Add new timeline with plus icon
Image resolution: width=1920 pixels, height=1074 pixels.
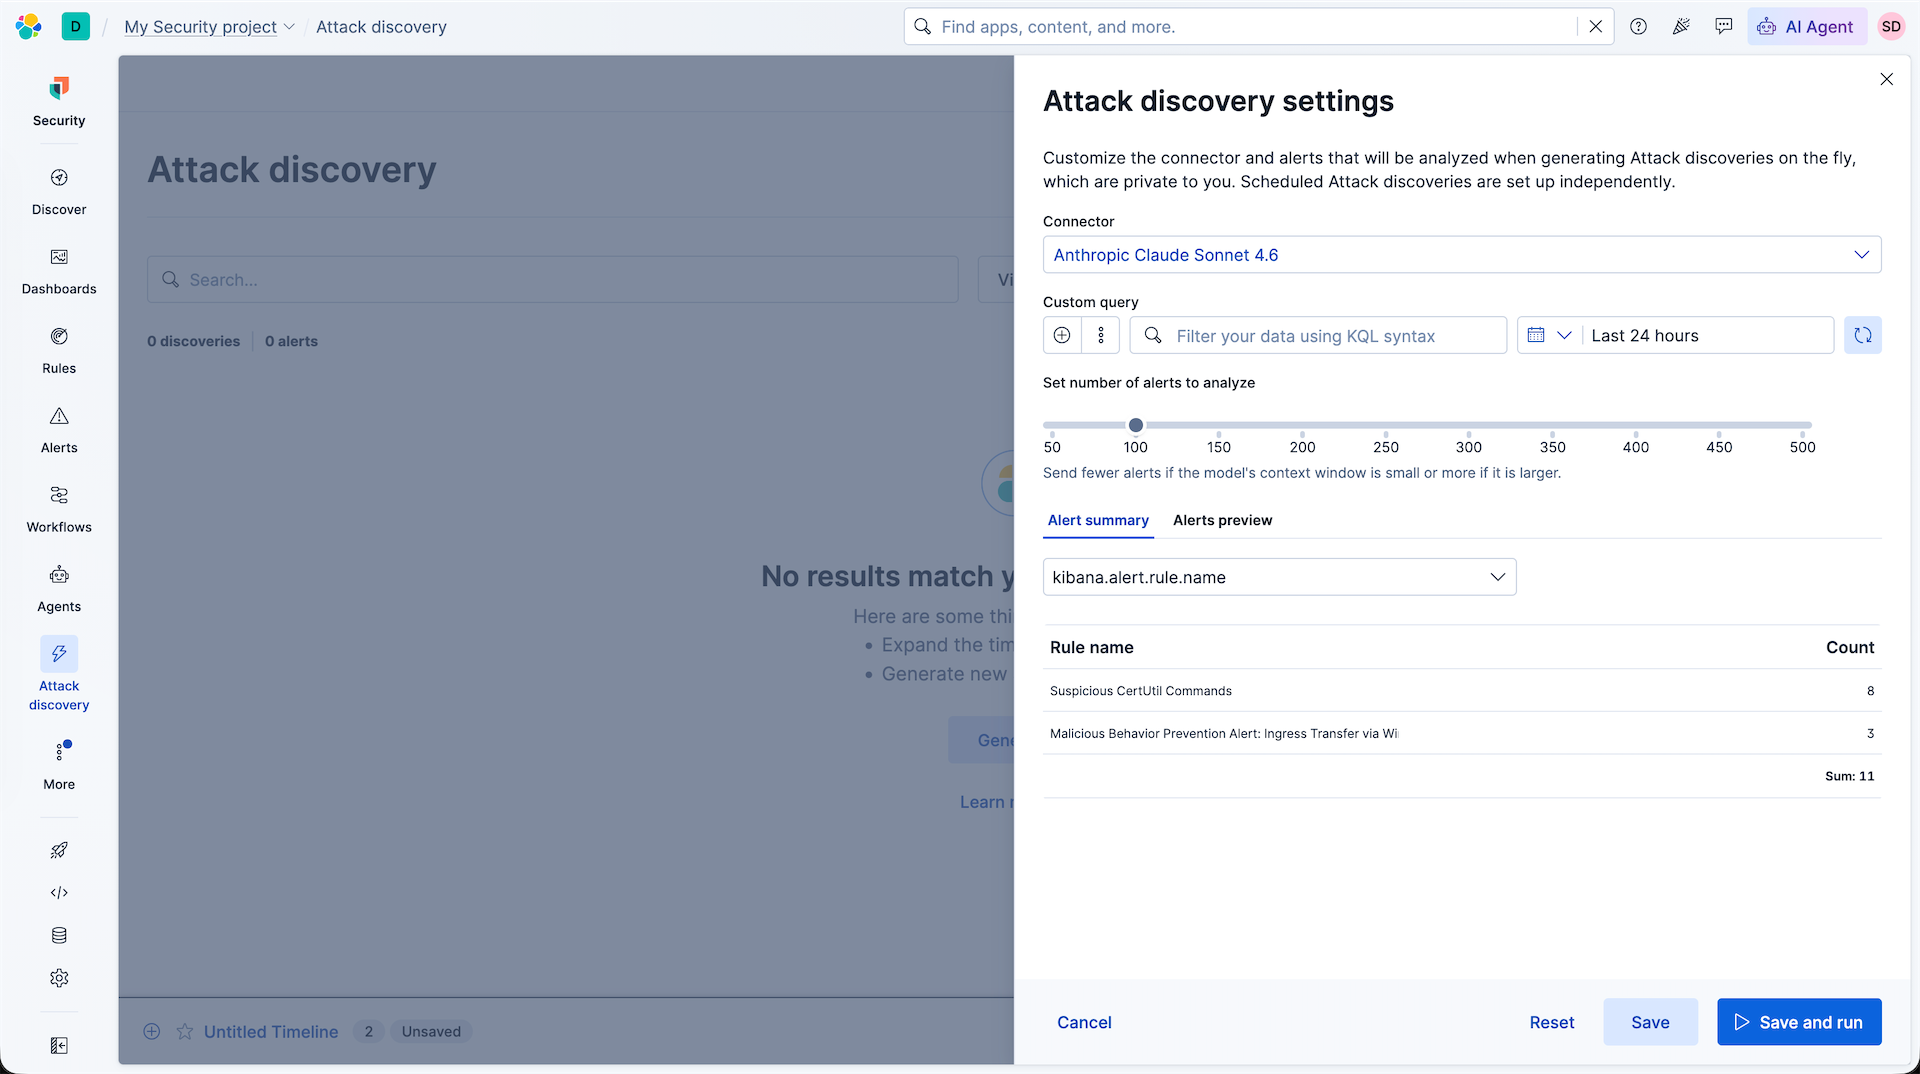152,1032
